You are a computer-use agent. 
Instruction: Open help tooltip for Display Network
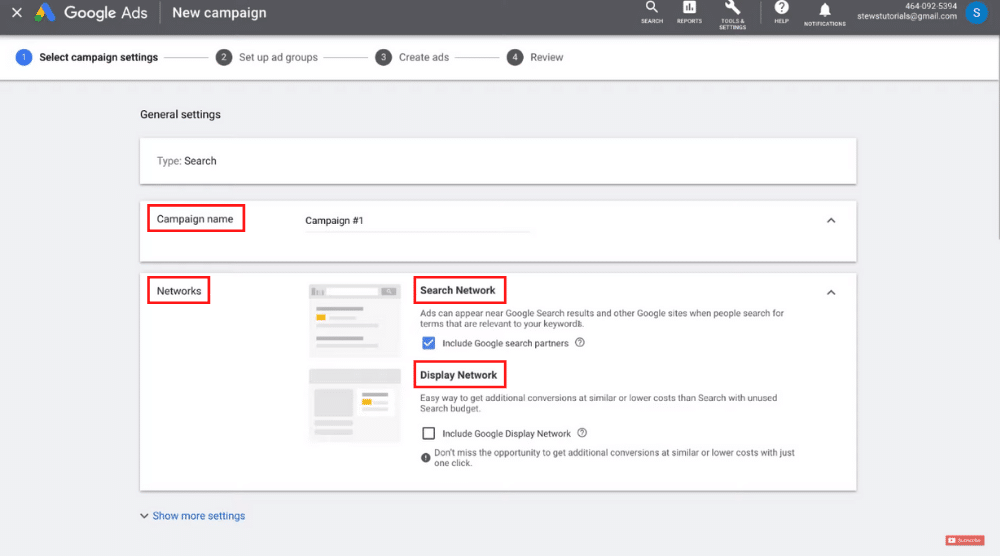[582, 433]
